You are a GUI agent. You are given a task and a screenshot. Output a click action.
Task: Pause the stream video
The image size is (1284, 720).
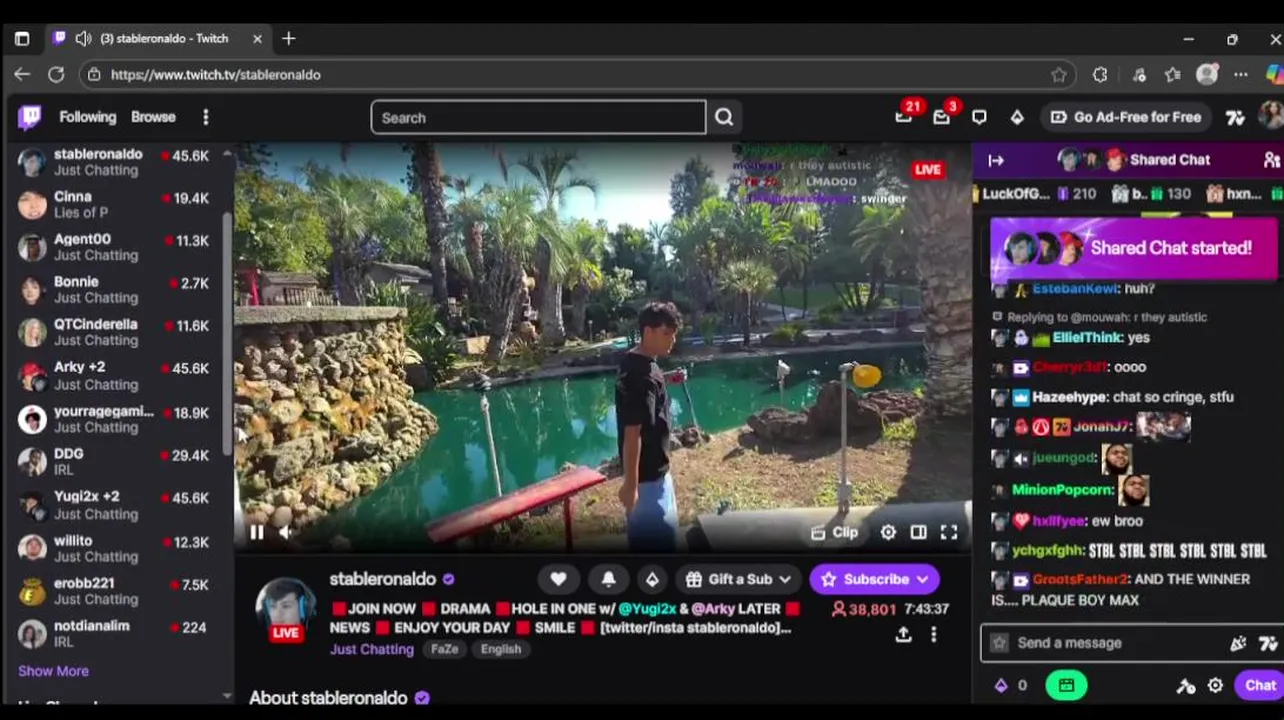coord(257,533)
